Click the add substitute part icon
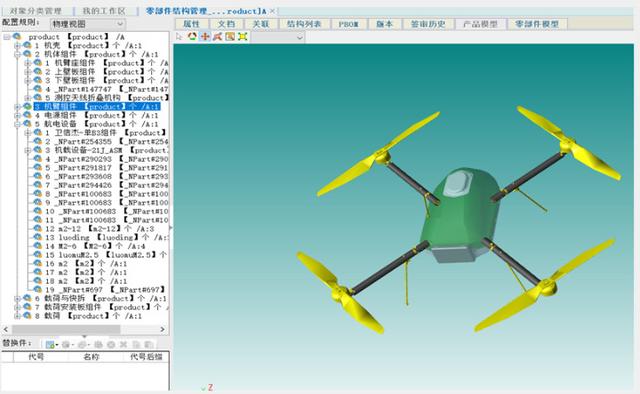This screenshot has height=394, width=640. (51, 344)
